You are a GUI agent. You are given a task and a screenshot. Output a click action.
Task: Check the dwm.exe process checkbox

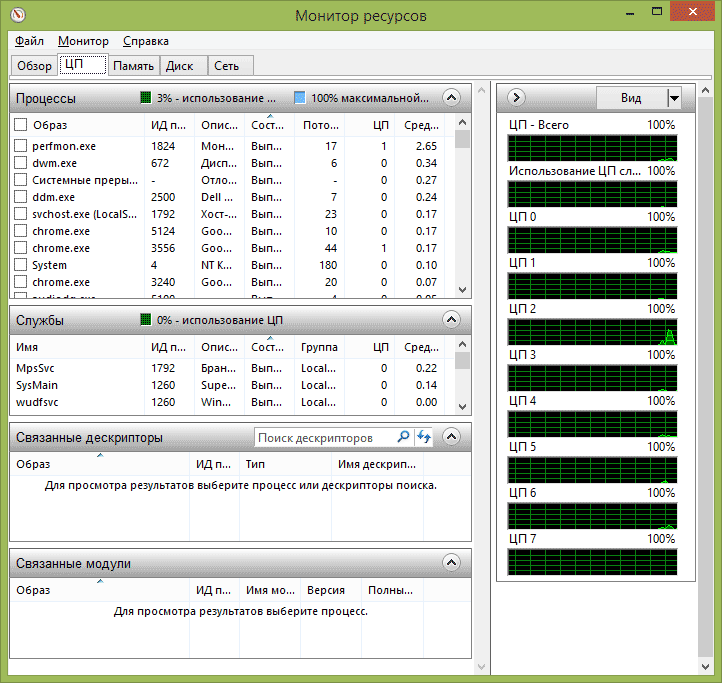tap(20, 163)
